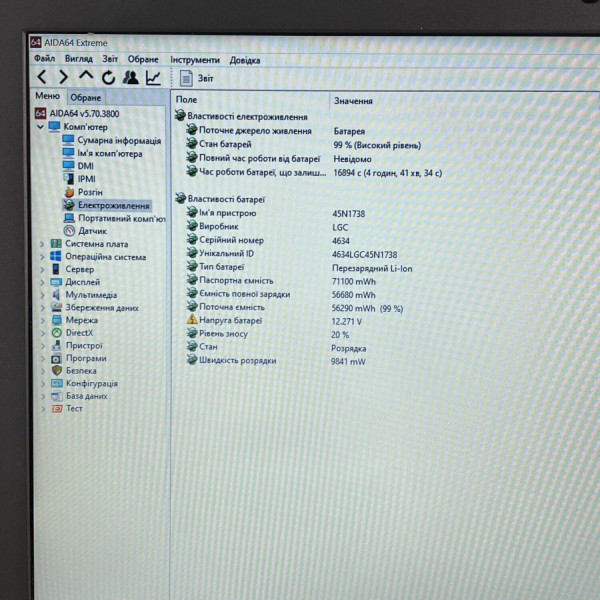
Task: Select Сумарна інформація in the tree
Action: coord(112,140)
